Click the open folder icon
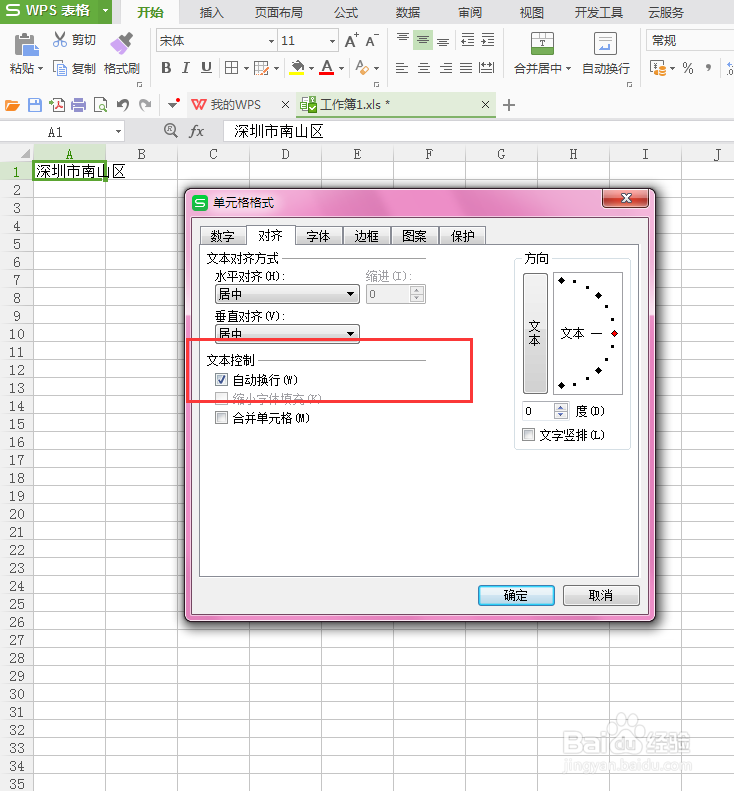 click(x=12, y=105)
